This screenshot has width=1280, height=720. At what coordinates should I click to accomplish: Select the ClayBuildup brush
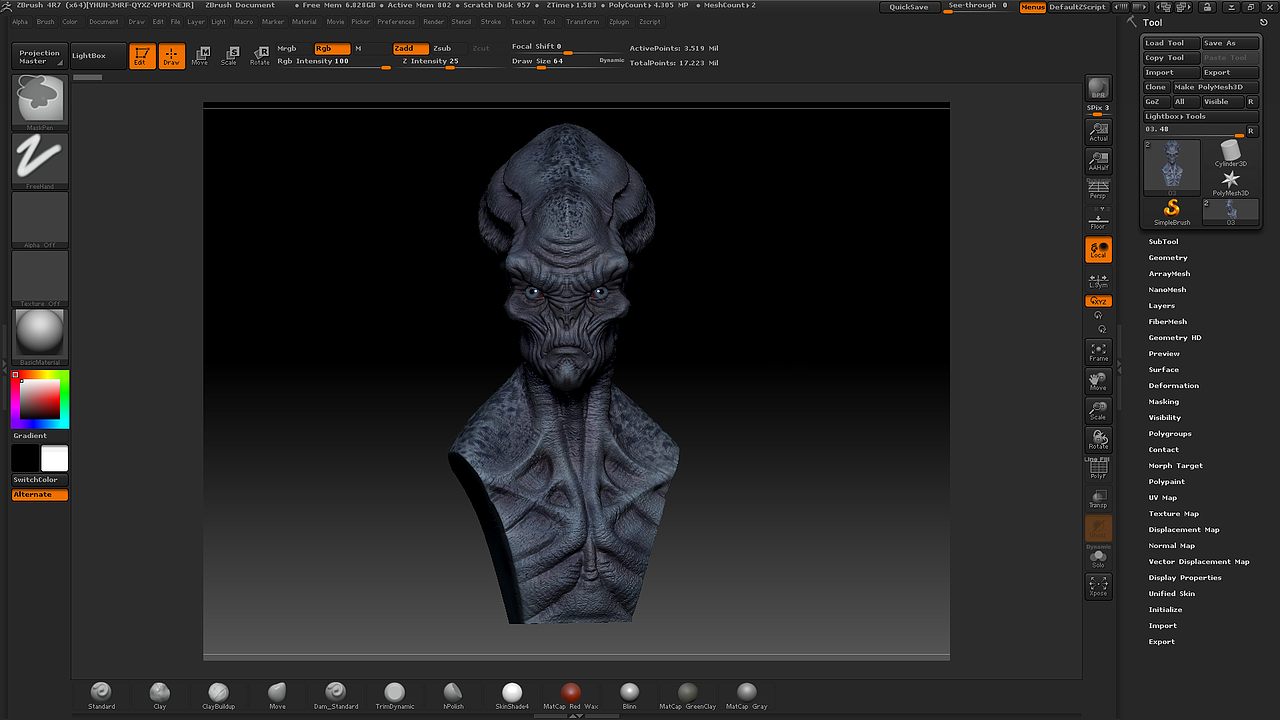[218, 696]
